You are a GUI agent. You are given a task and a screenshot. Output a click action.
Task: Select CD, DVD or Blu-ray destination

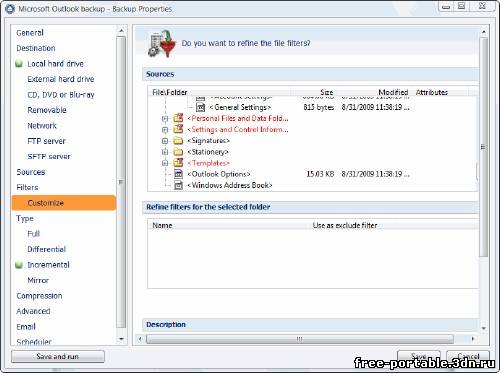(x=61, y=95)
